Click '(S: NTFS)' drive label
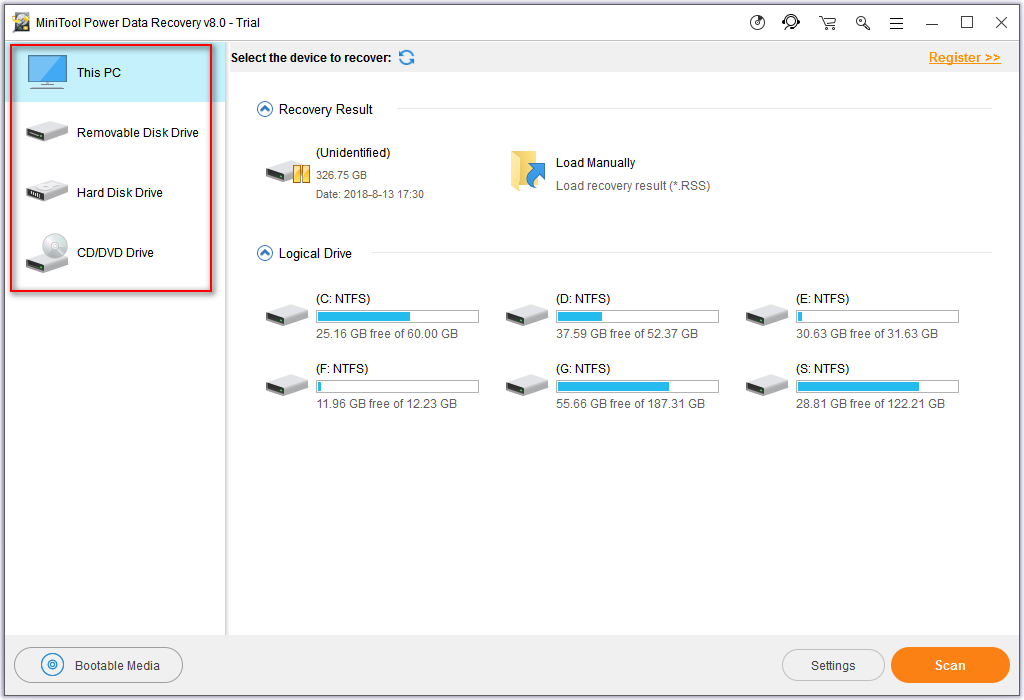1024x700 pixels. pyautogui.click(x=823, y=369)
